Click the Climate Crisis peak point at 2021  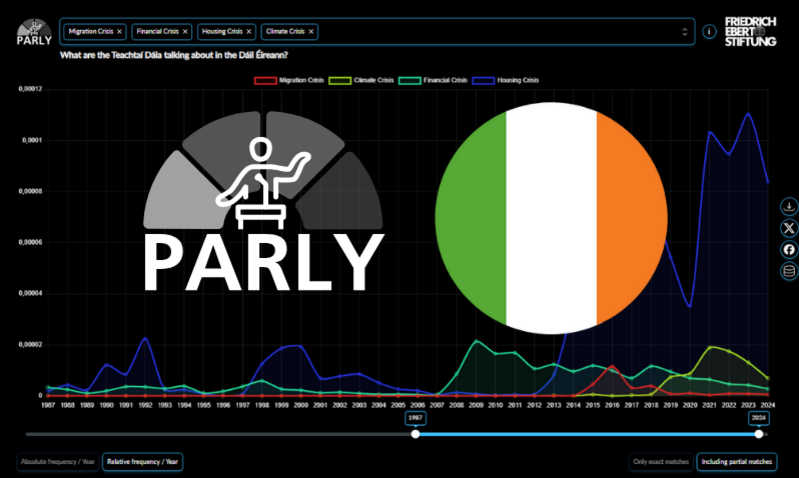tap(710, 348)
